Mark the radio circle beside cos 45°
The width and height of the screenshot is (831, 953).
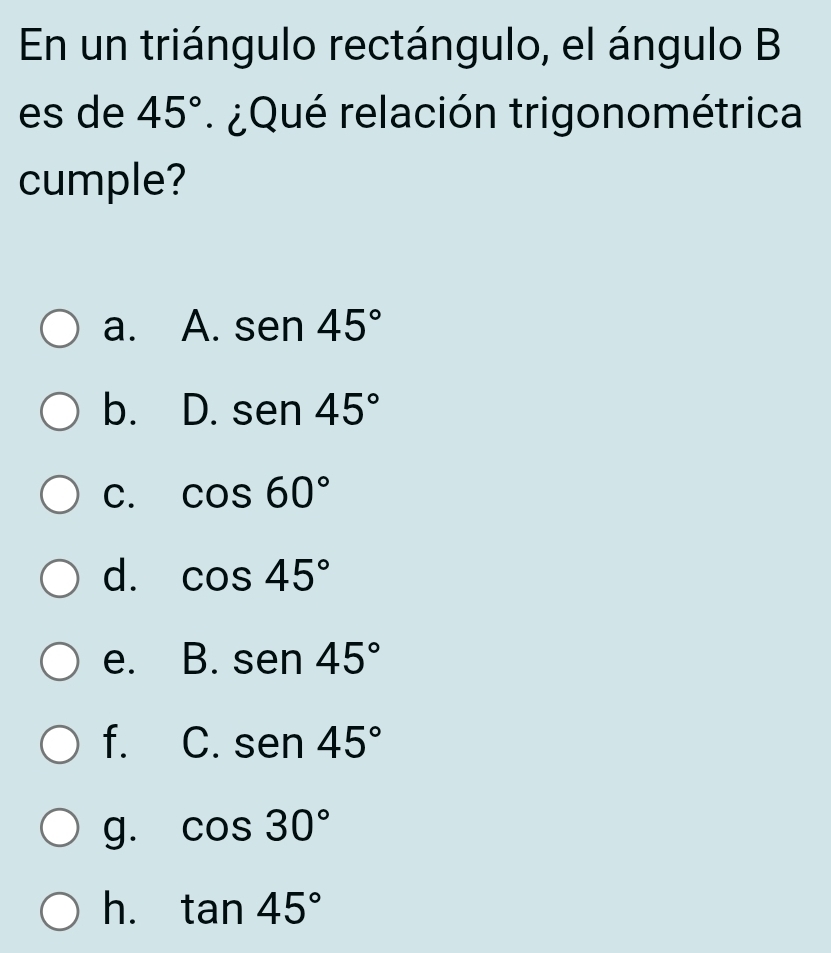click(x=61, y=577)
